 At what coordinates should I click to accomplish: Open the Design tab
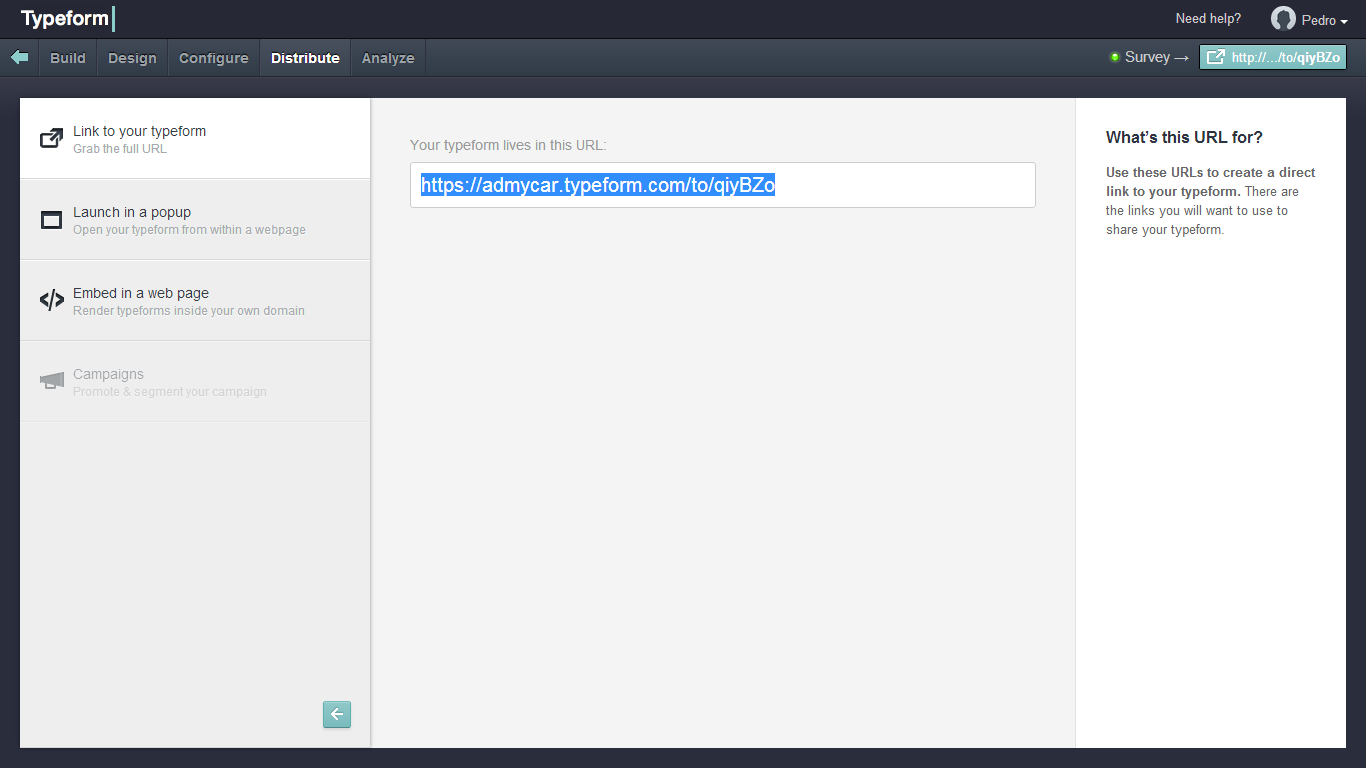point(132,58)
